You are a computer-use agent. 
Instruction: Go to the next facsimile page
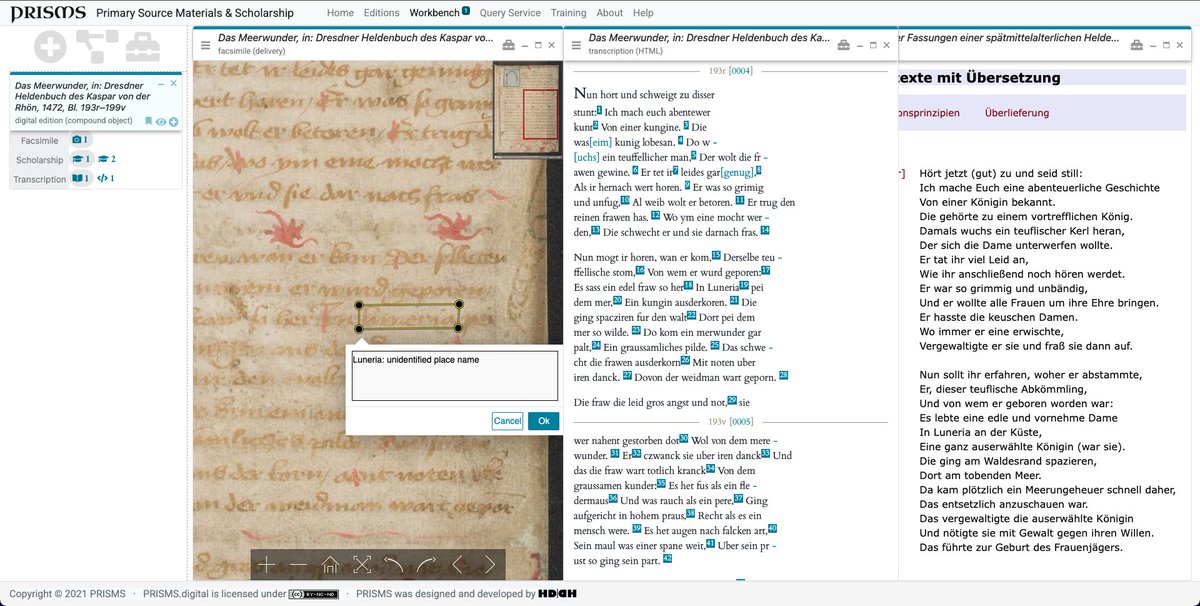click(x=490, y=565)
